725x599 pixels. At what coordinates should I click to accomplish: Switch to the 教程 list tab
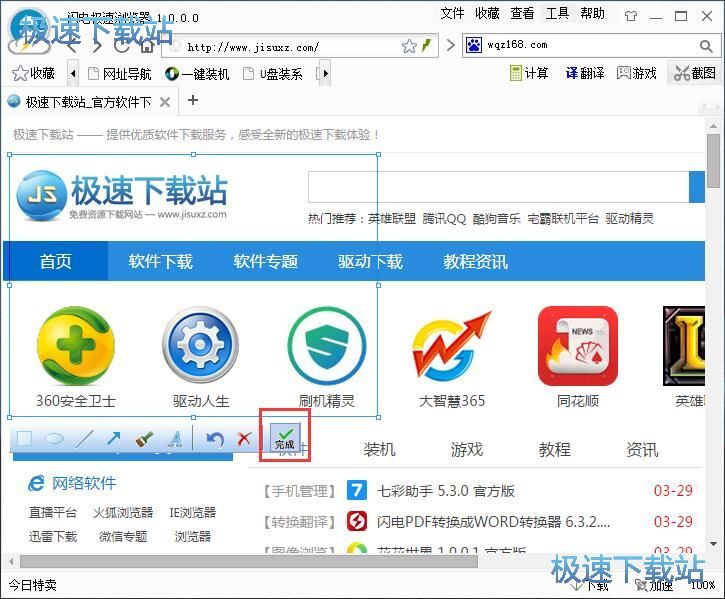554,449
